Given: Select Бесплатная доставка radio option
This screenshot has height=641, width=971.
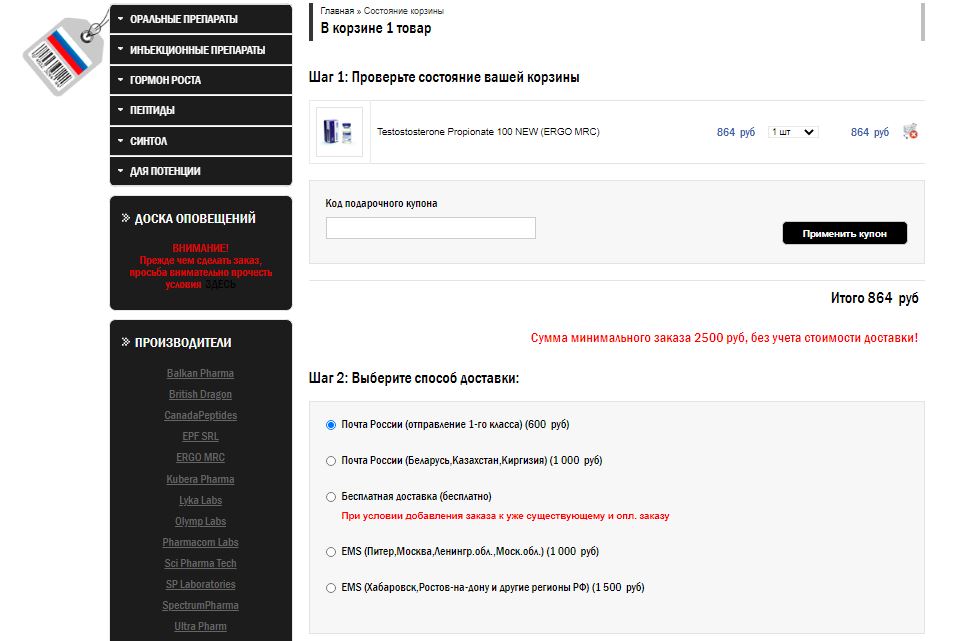Looking at the screenshot, I should 331,497.
